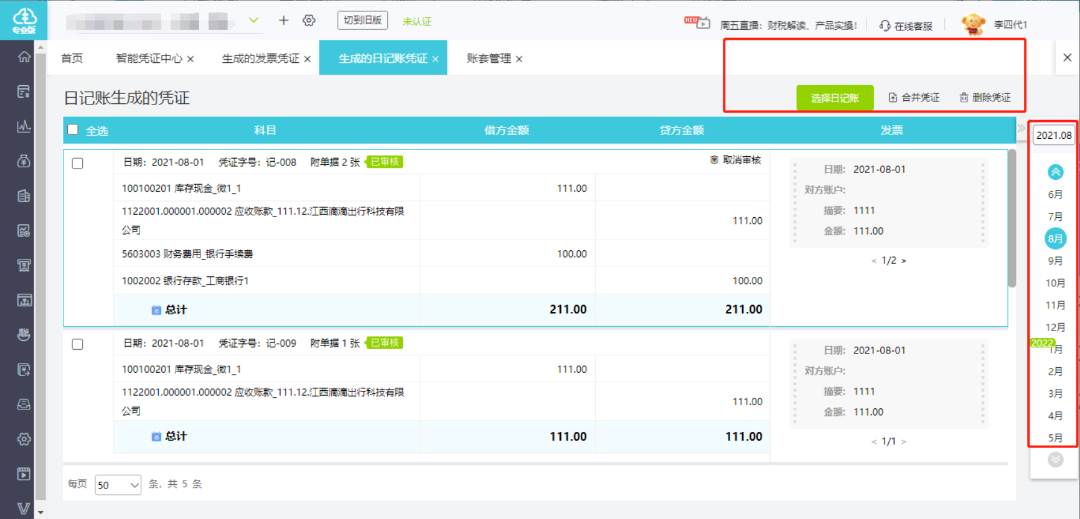1080x519 pixels.
Task: Open the per-page 50 dropdown
Action: click(x=118, y=485)
